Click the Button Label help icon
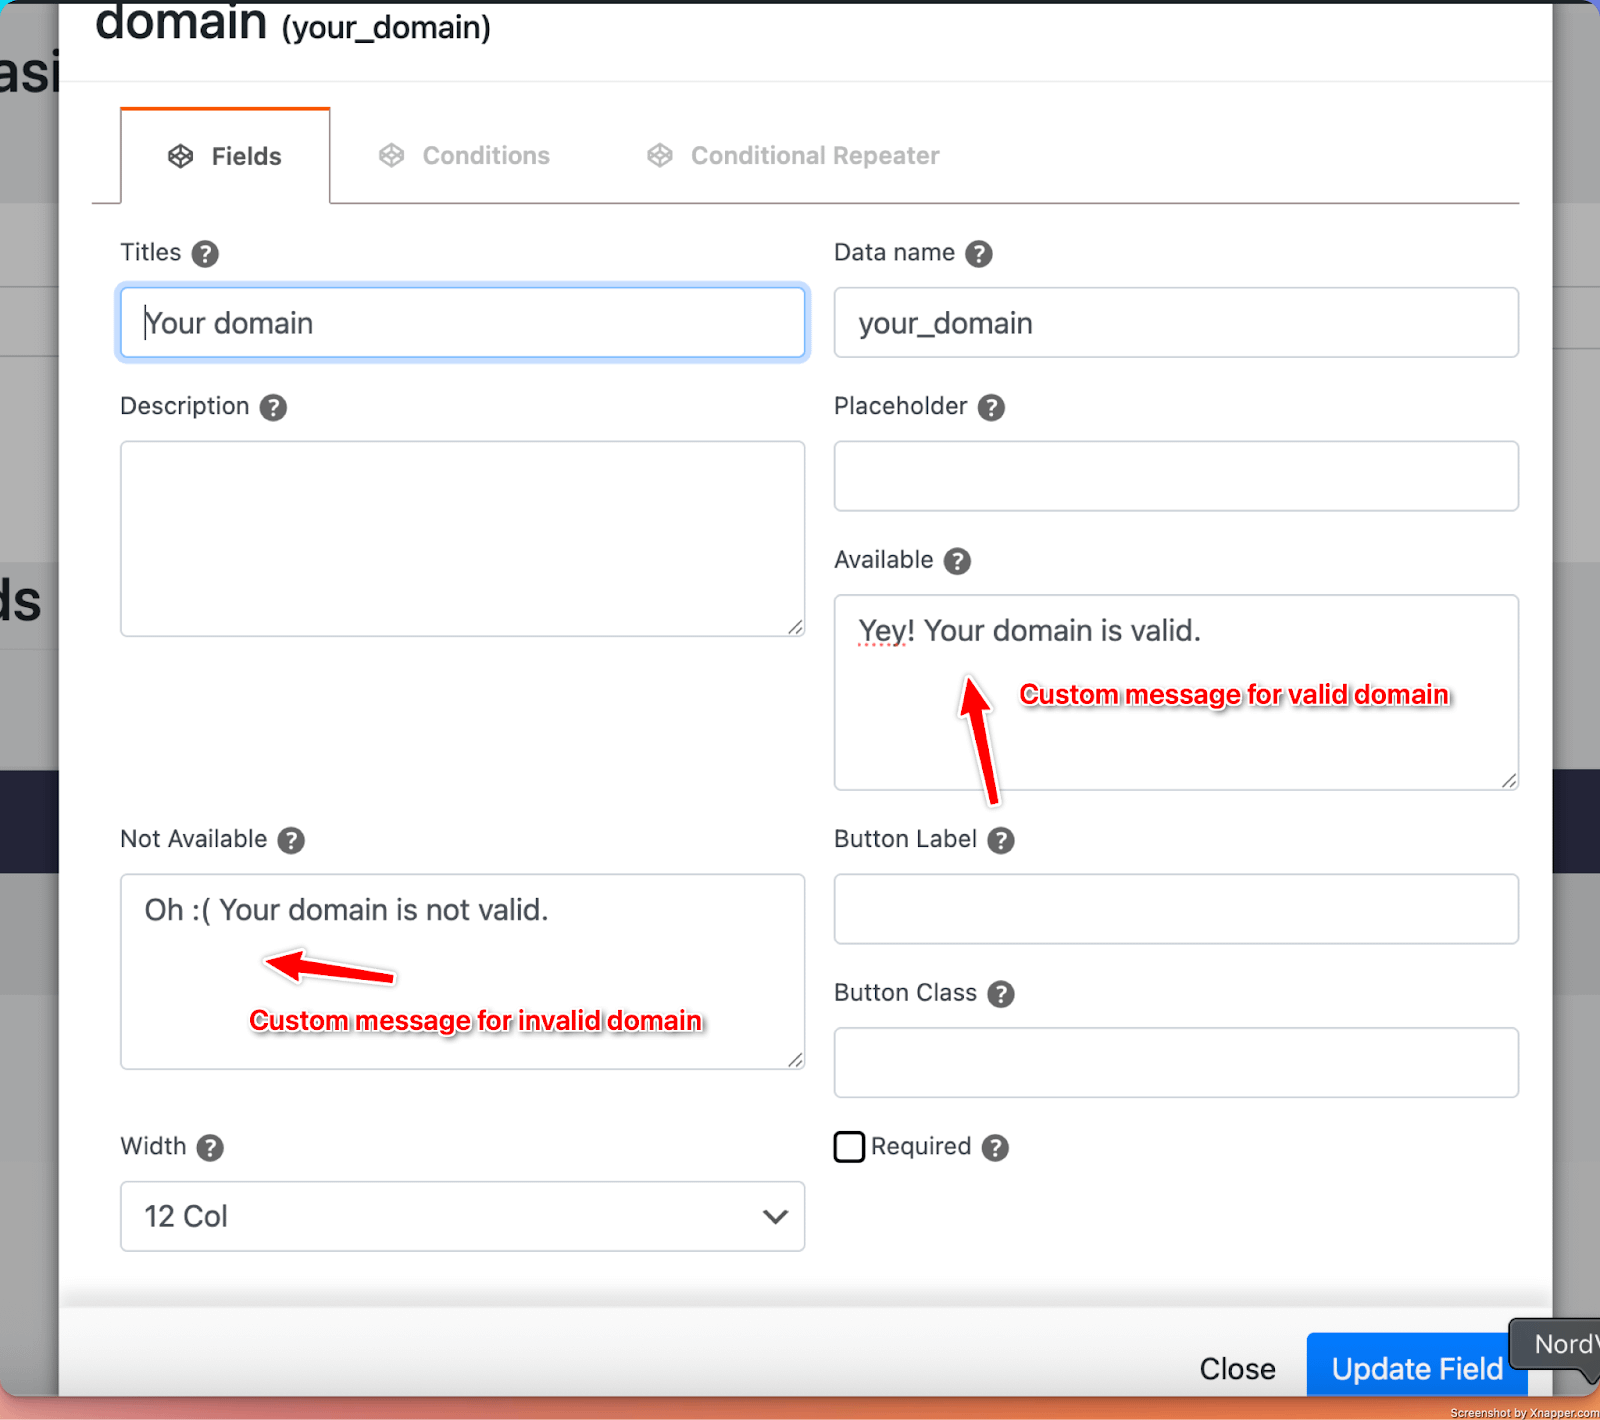 [1000, 840]
